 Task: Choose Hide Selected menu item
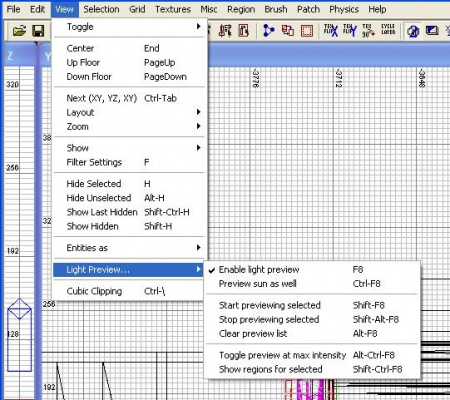[x=129, y=184]
